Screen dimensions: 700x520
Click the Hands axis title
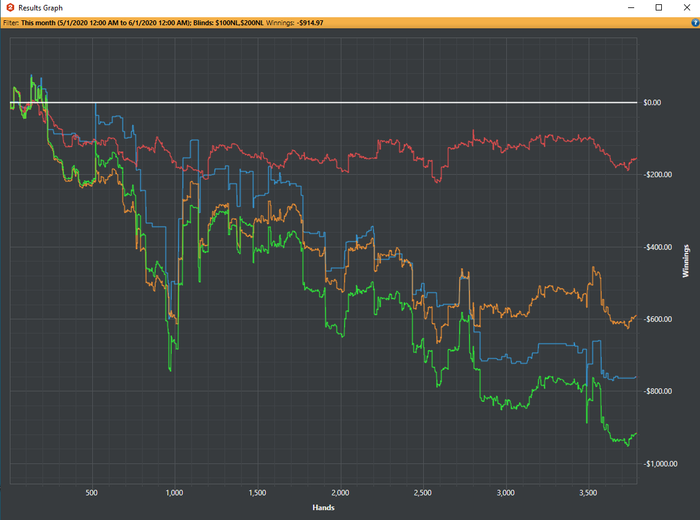point(323,508)
